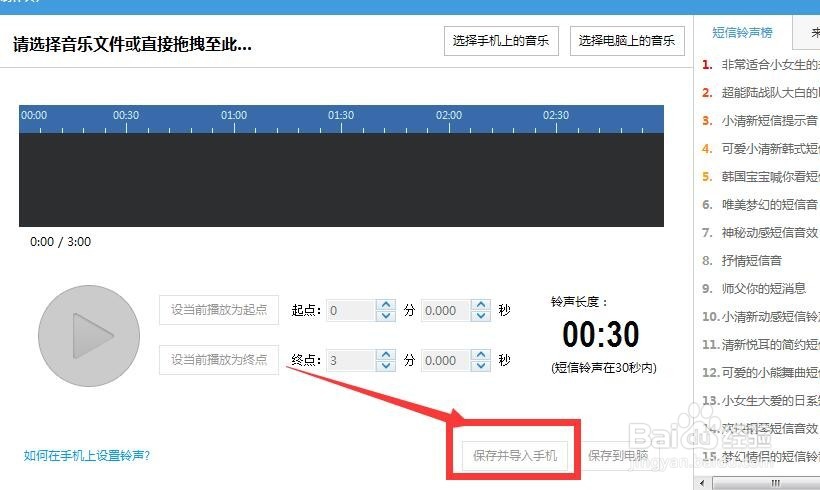Click 保存到电脑 button
Viewport: 820px width, 490px height.
click(x=618, y=455)
